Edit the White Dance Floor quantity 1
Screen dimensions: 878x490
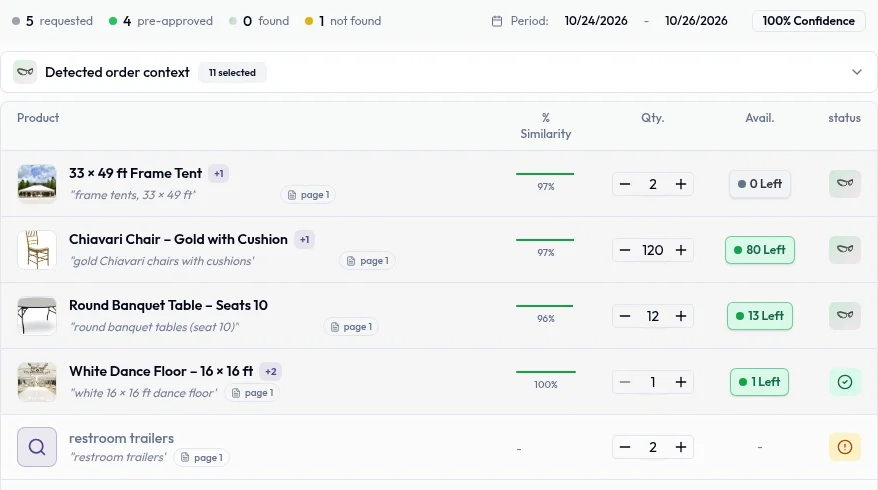click(652, 382)
